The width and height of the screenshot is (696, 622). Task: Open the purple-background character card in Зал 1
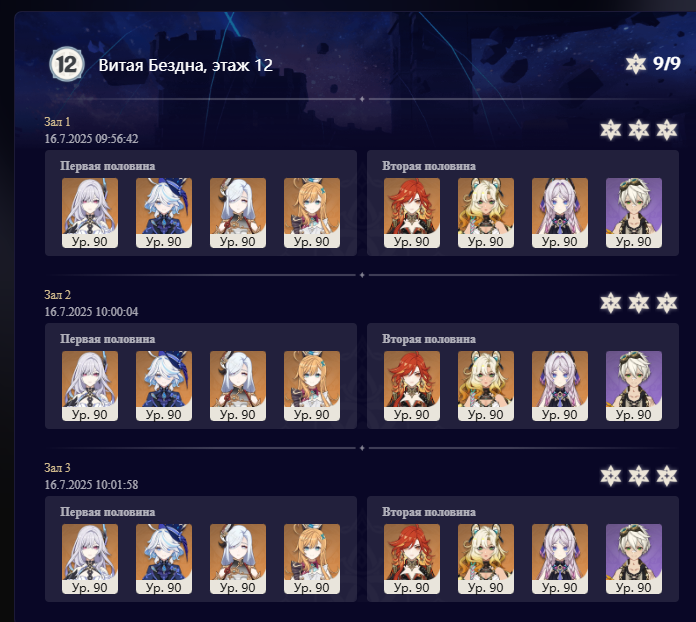pyautogui.click(x=633, y=213)
